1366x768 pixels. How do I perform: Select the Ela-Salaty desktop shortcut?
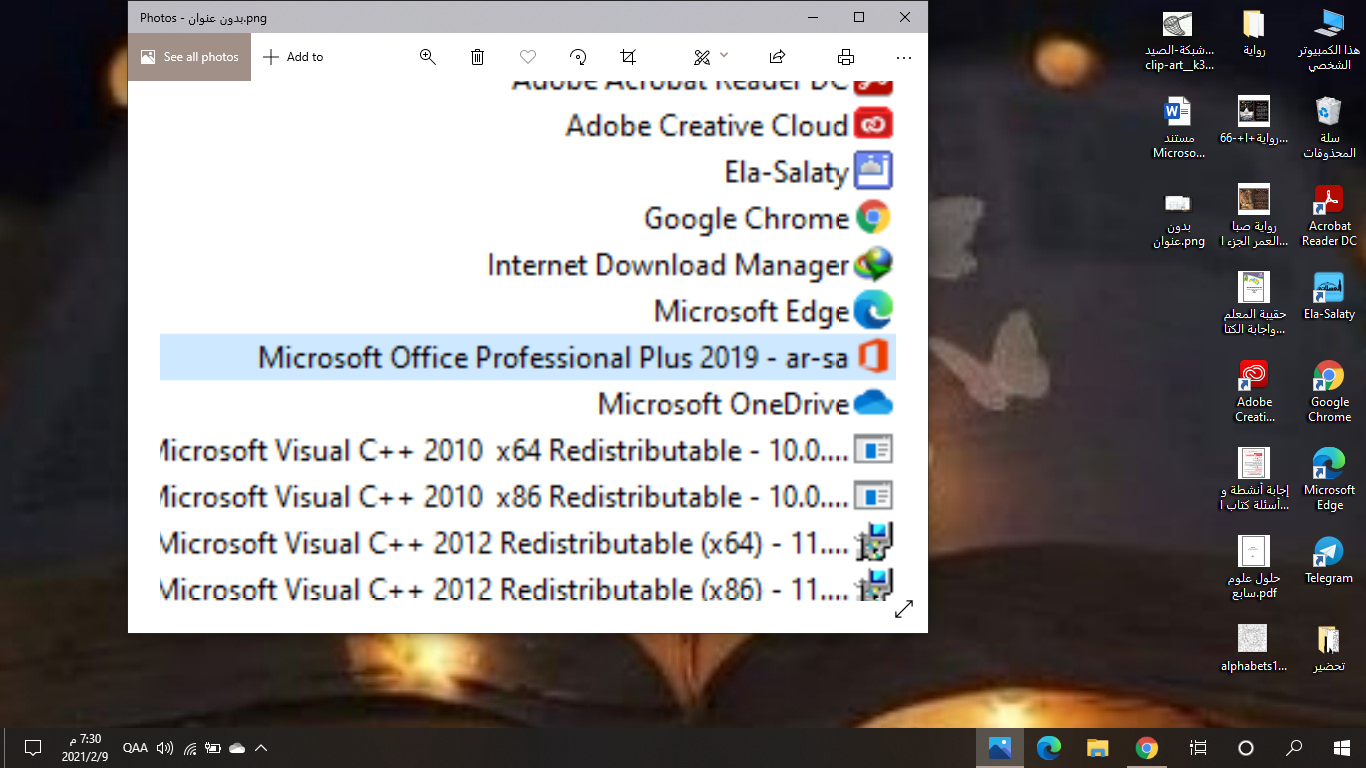pos(1329,297)
